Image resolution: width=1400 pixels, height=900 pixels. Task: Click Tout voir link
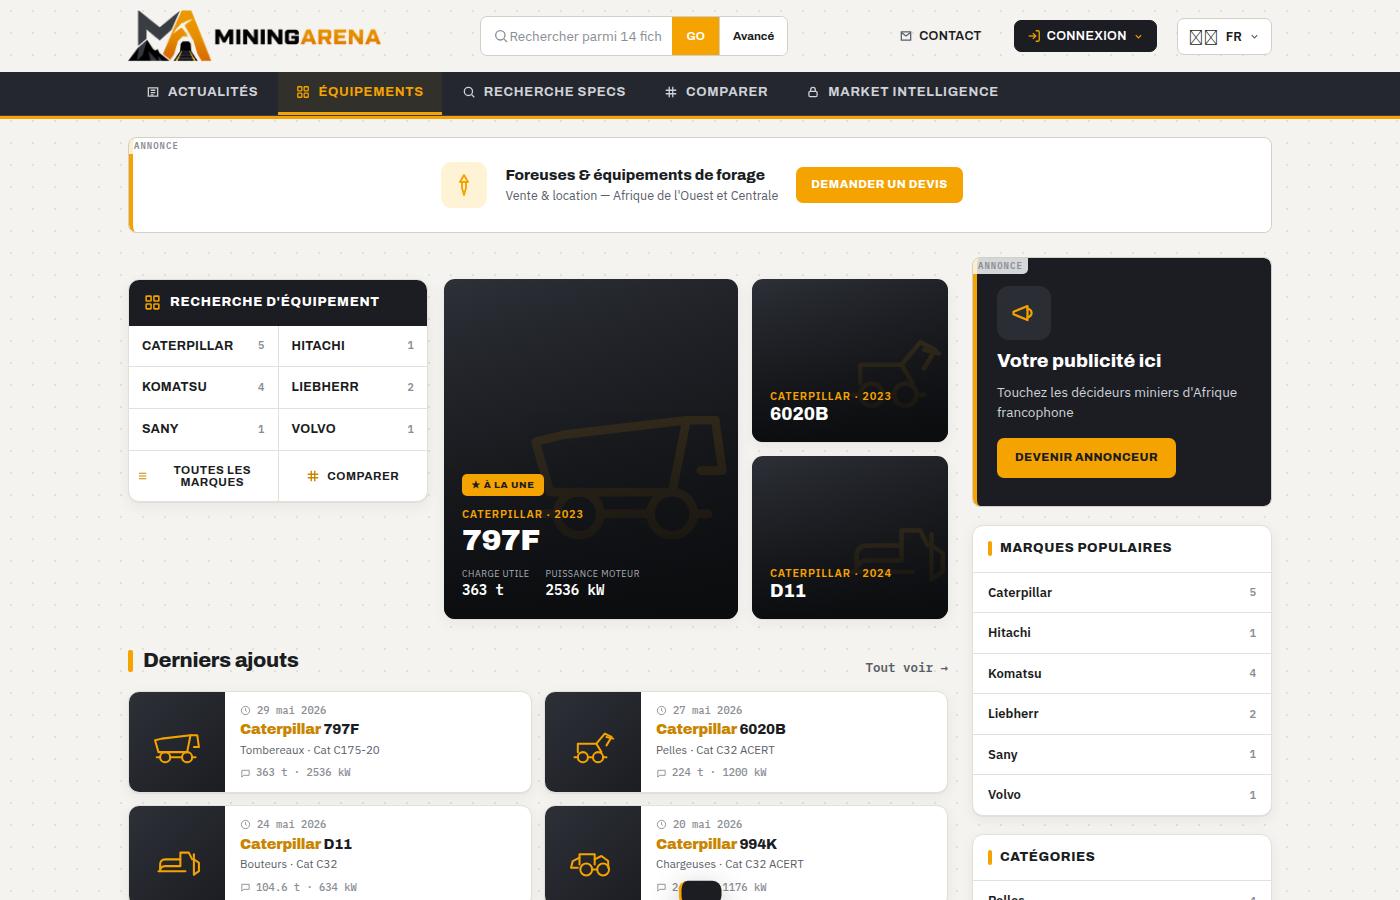pyautogui.click(x=906, y=668)
